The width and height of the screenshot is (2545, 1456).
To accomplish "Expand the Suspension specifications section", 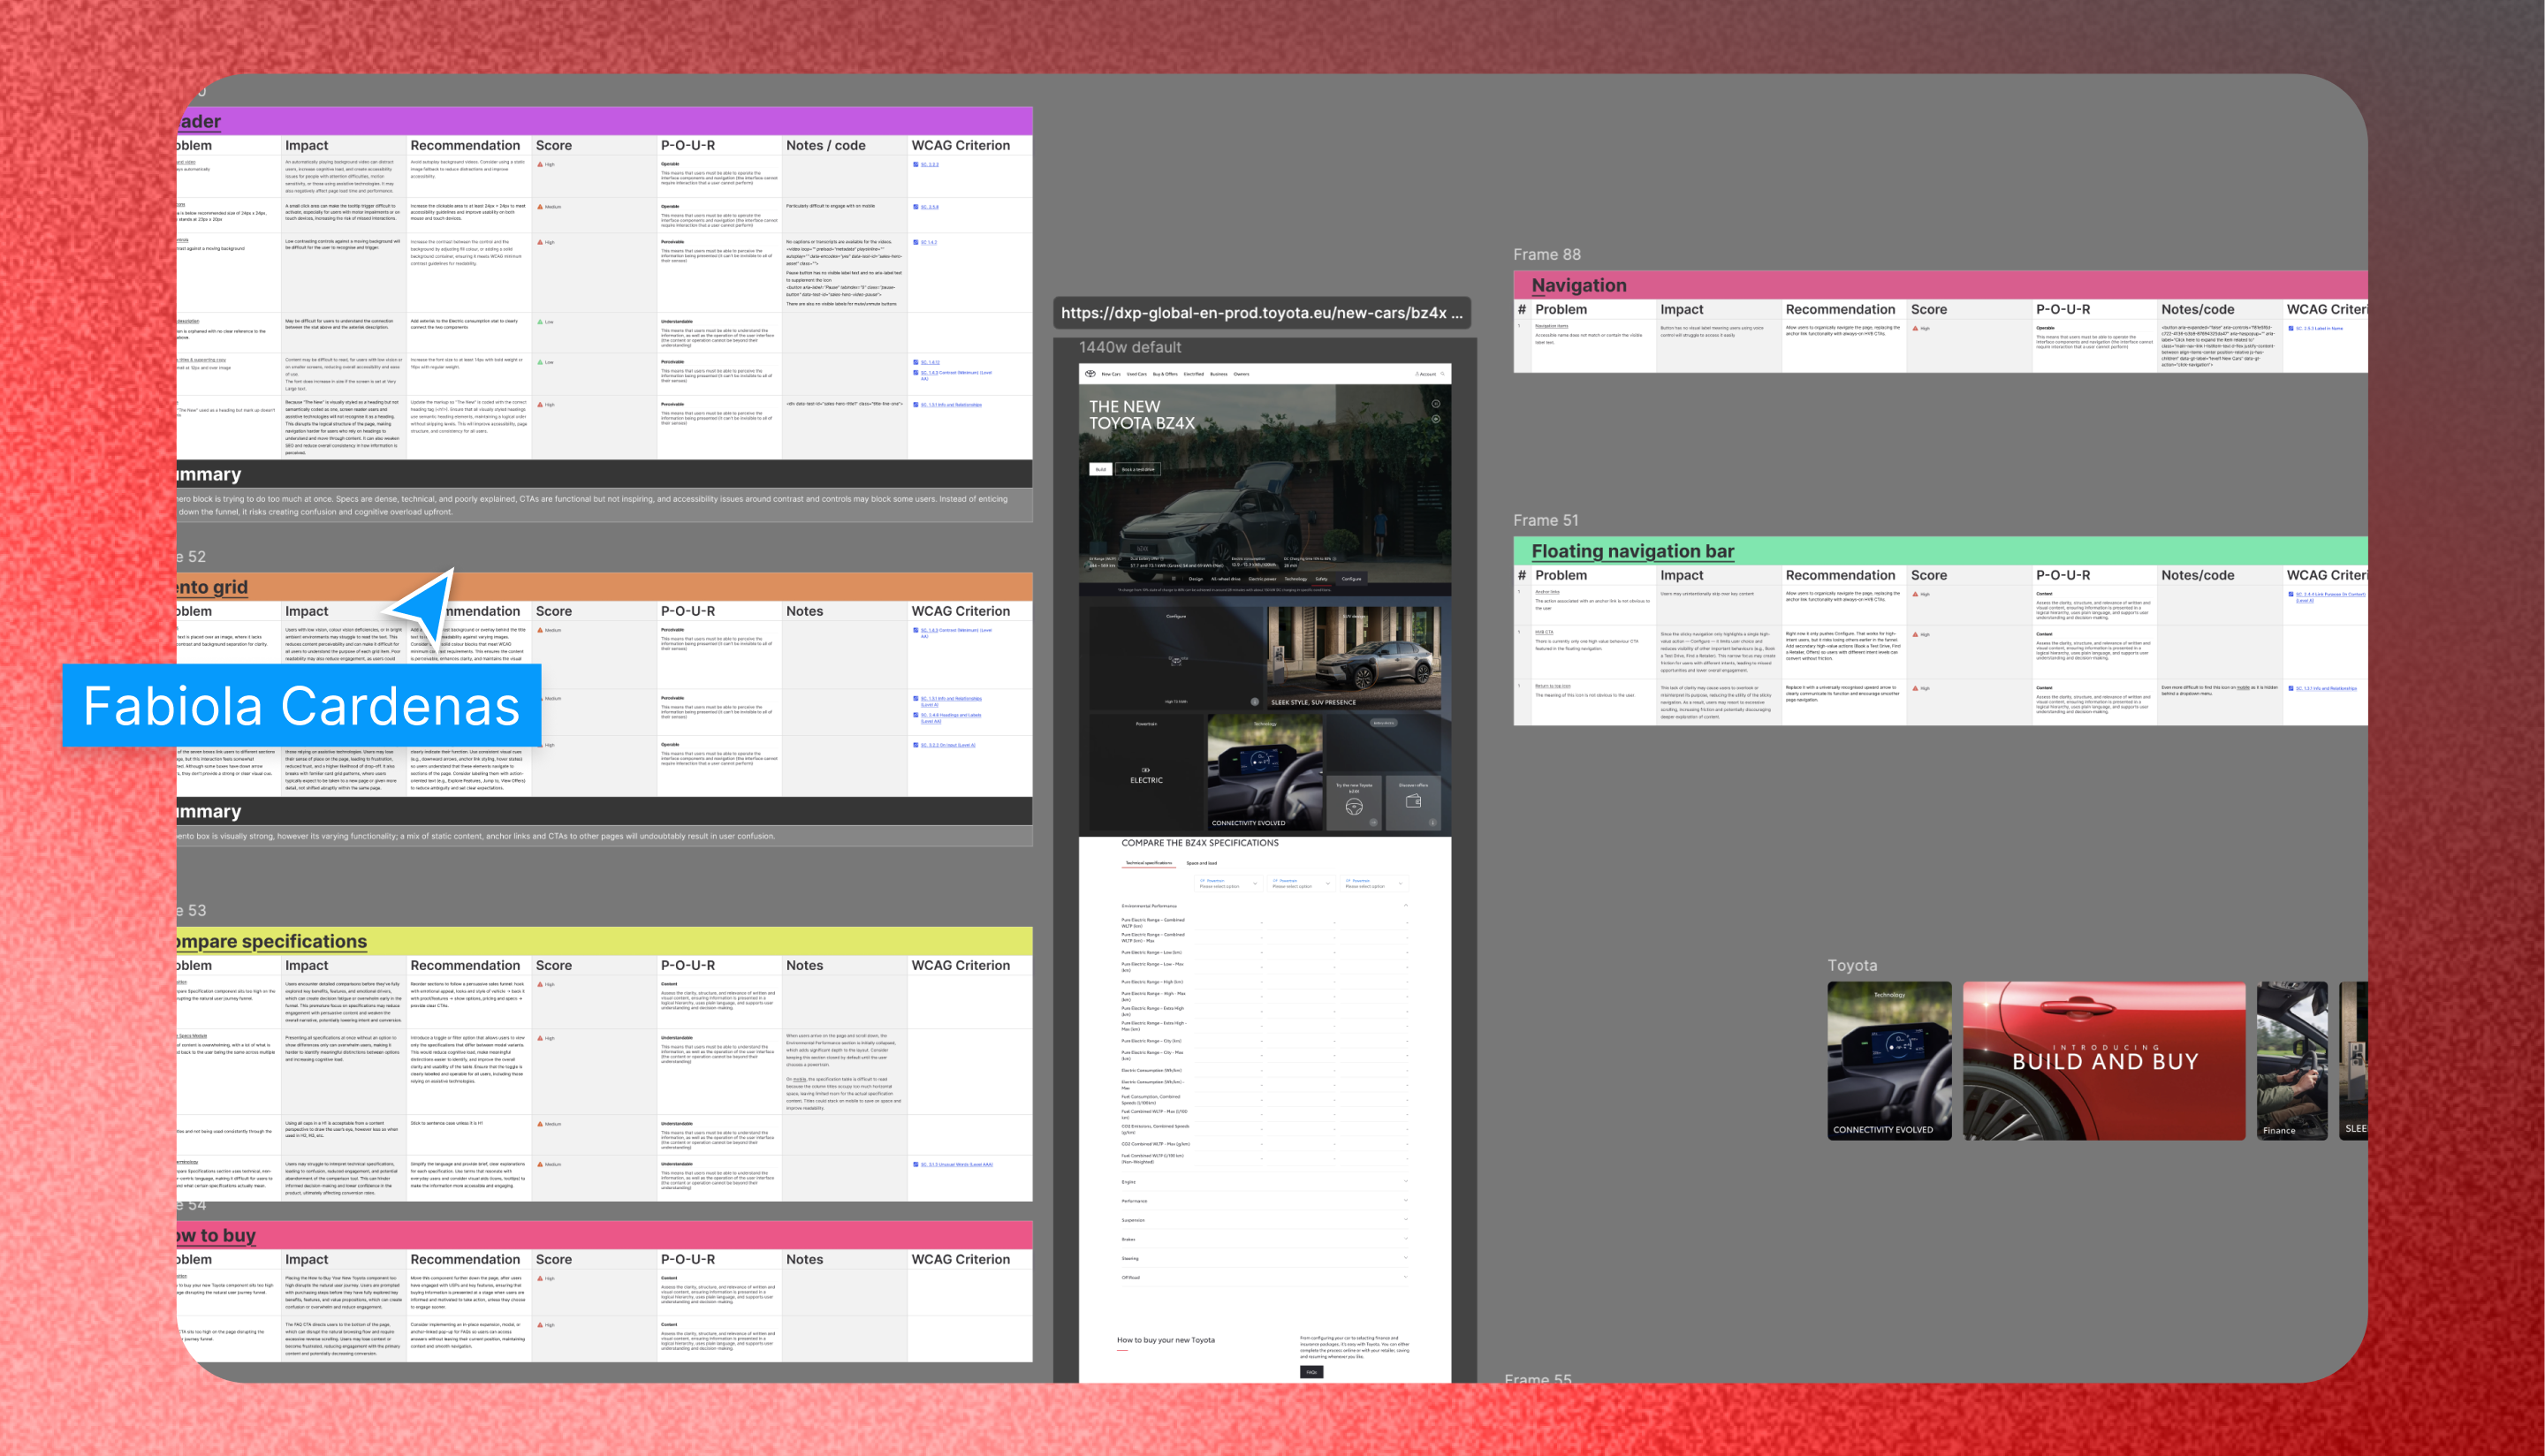I will pyautogui.click(x=1405, y=1220).
